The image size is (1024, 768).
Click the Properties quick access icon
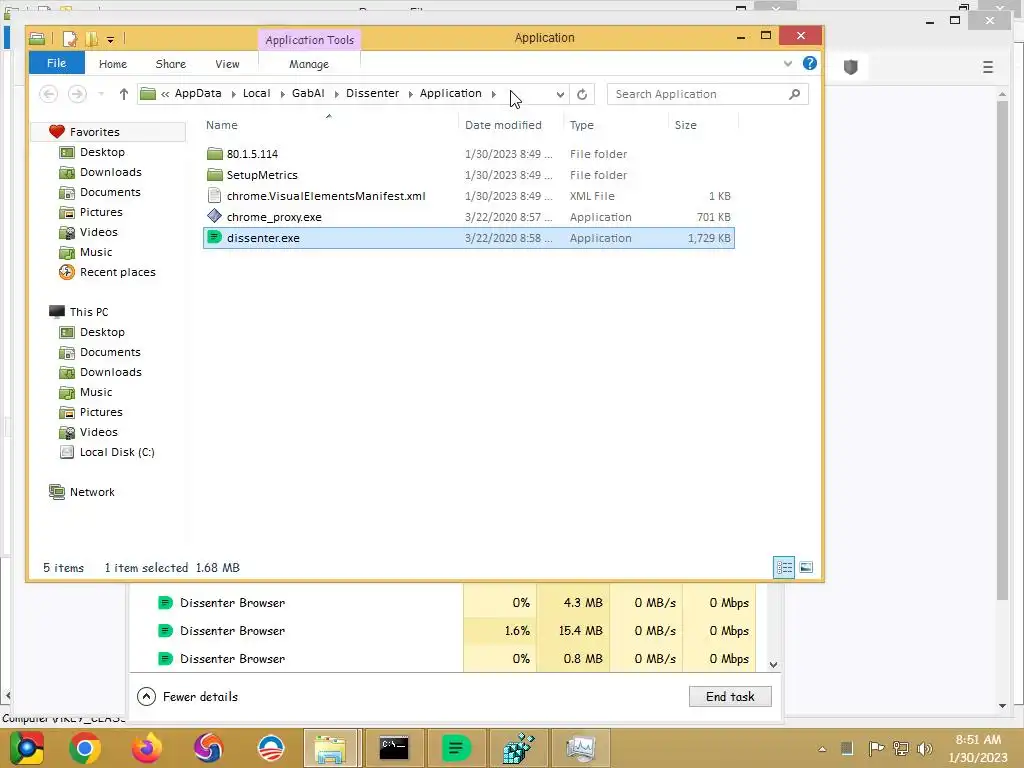coord(70,39)
